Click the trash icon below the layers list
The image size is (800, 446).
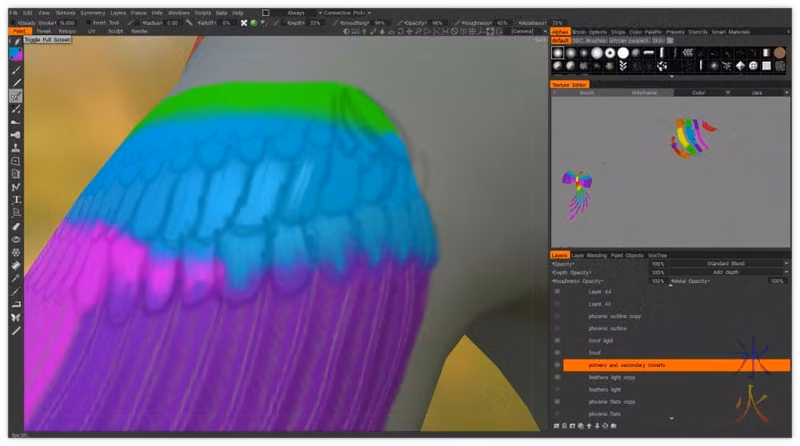point(564,426)
